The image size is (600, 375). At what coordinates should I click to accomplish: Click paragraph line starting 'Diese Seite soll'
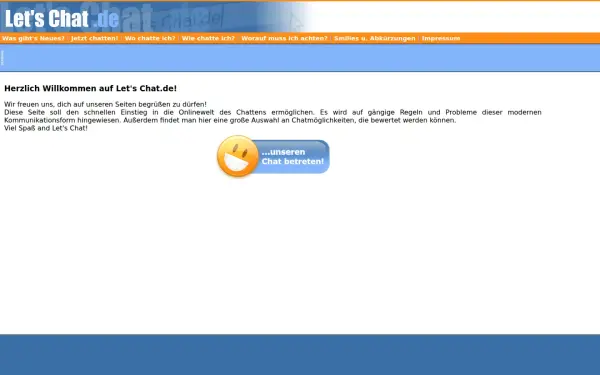pos(273,112)
